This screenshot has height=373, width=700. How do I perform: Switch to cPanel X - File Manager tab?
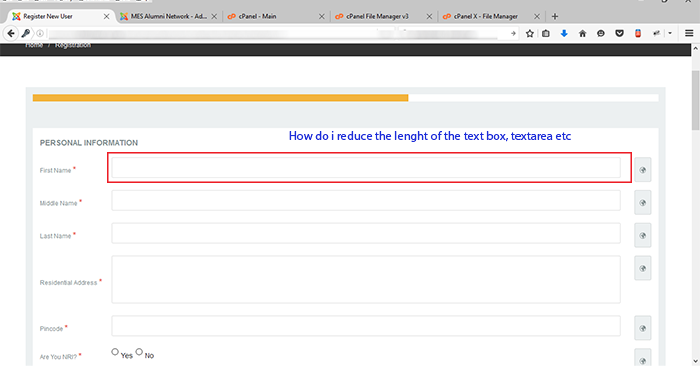[x=491, y=17]
